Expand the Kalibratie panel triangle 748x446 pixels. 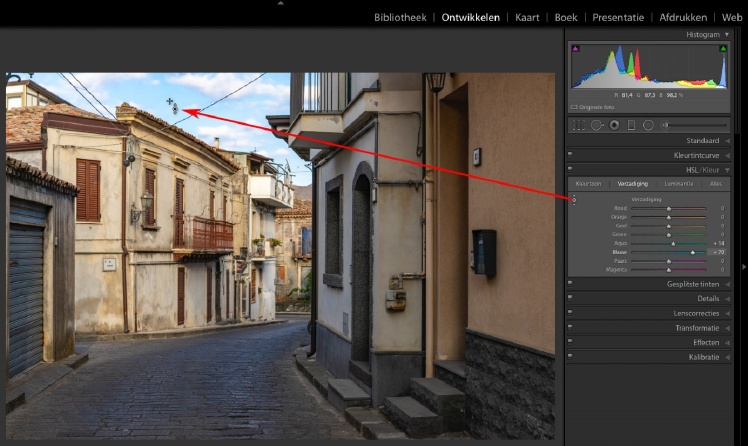click(x=727, y=357)
